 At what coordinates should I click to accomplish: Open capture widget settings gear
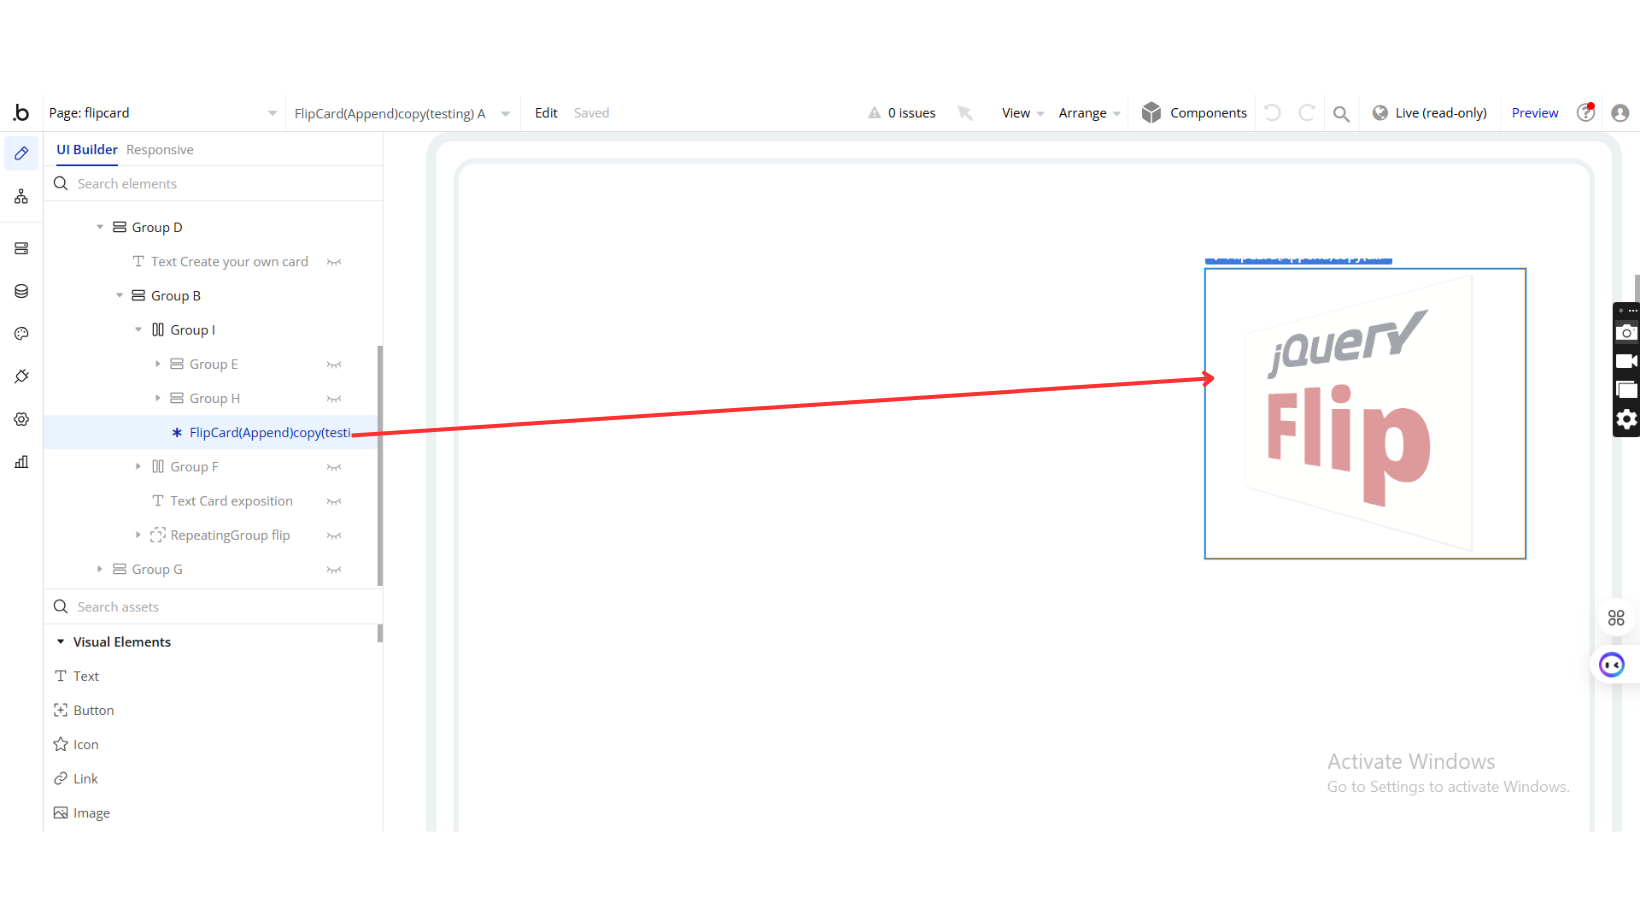pos(1626,419)
